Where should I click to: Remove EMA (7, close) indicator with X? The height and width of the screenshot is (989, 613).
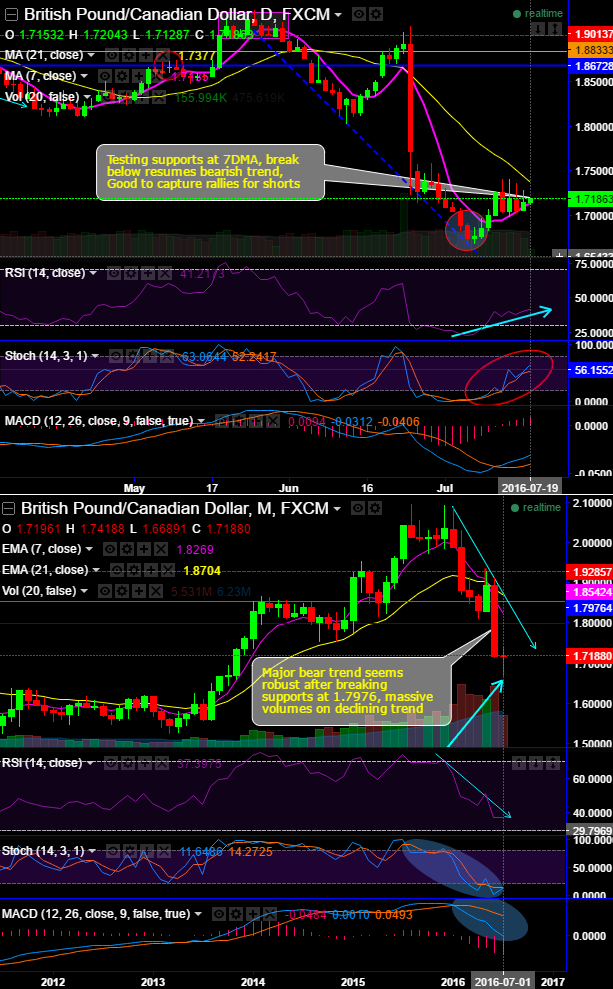pos(161,549)
